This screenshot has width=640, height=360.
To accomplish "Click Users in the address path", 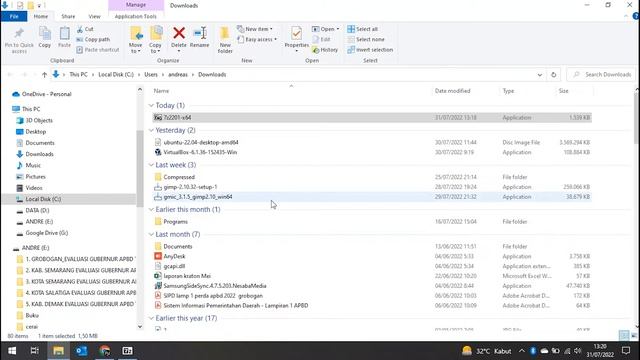I will (x=151, y=75).
